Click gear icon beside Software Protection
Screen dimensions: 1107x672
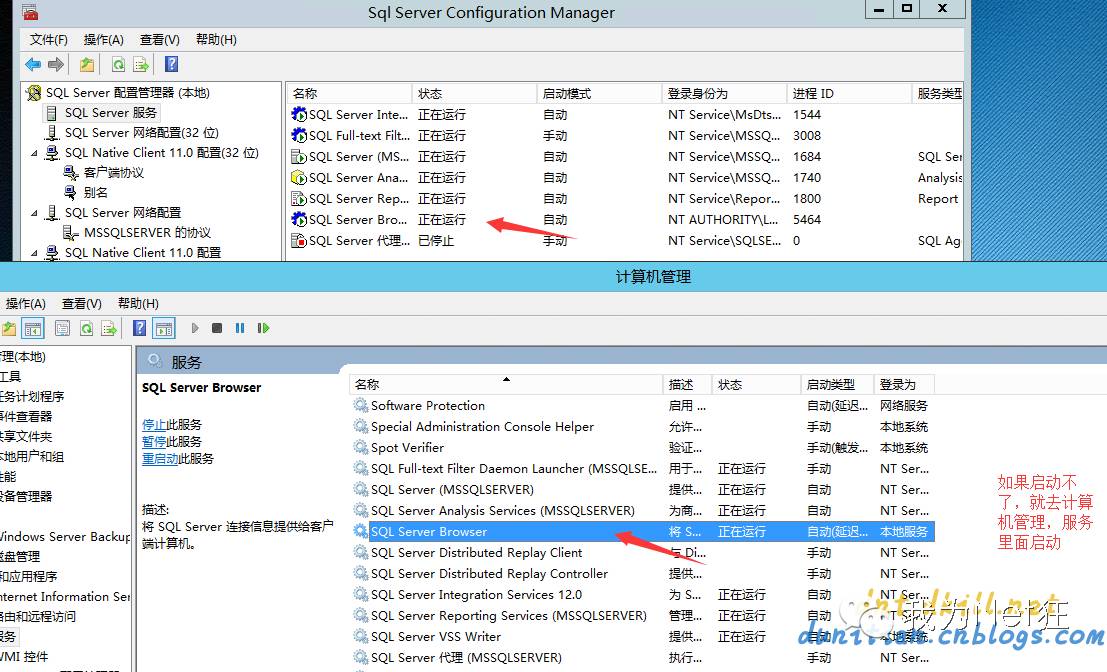coord(361,406)
